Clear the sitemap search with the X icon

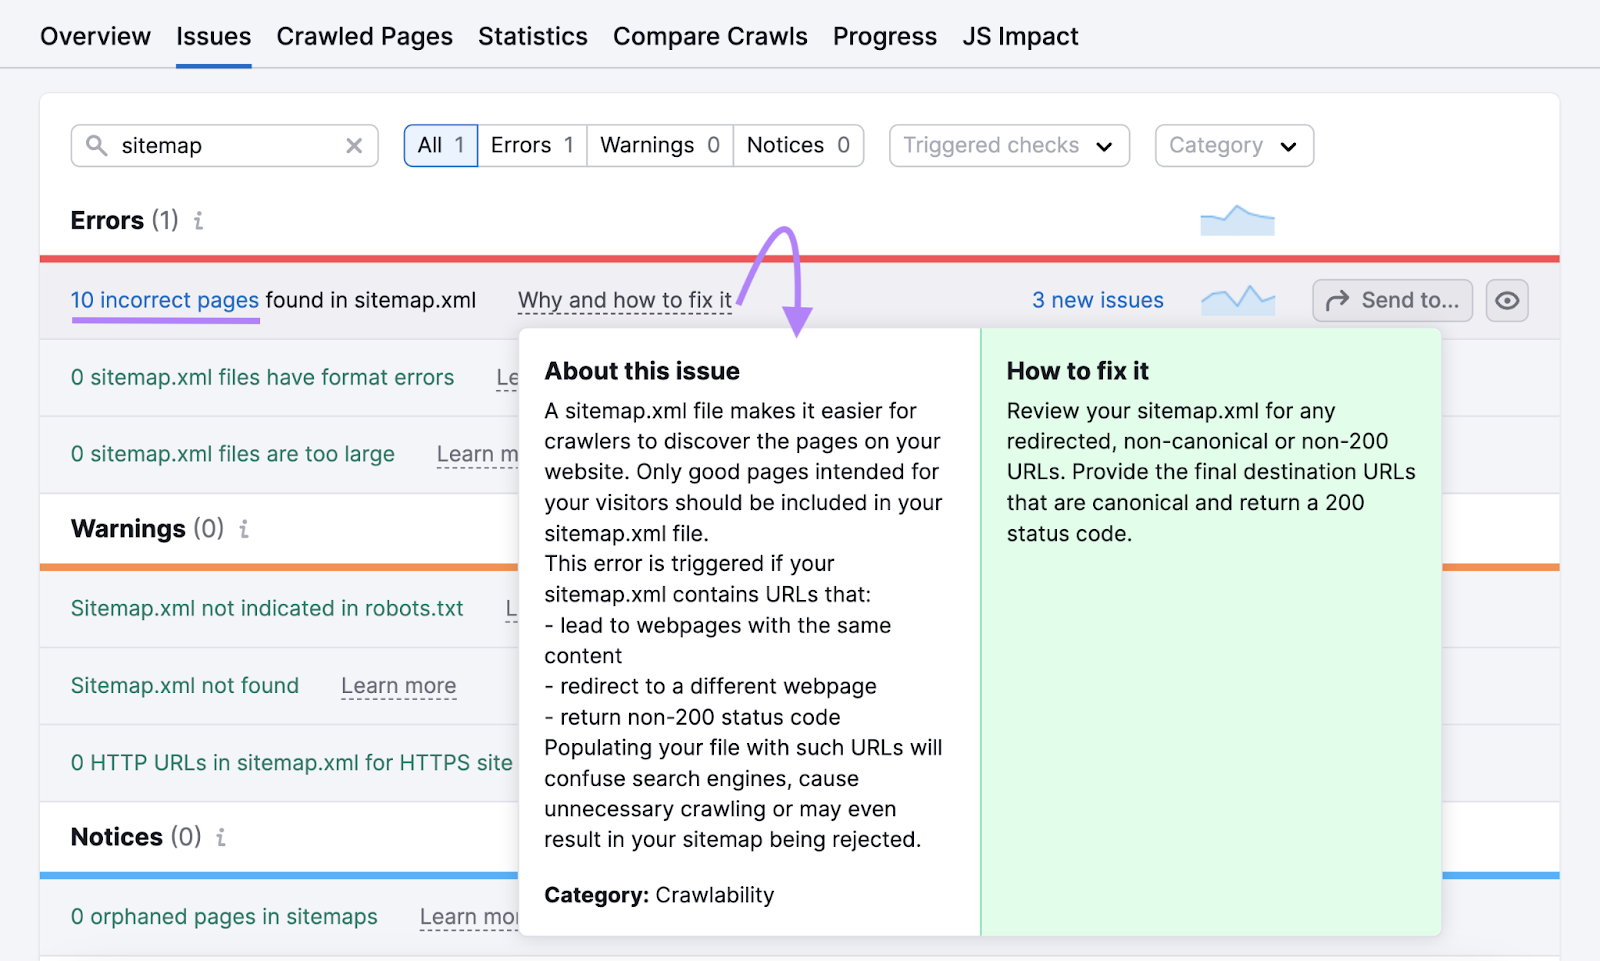tap(354, 145)
